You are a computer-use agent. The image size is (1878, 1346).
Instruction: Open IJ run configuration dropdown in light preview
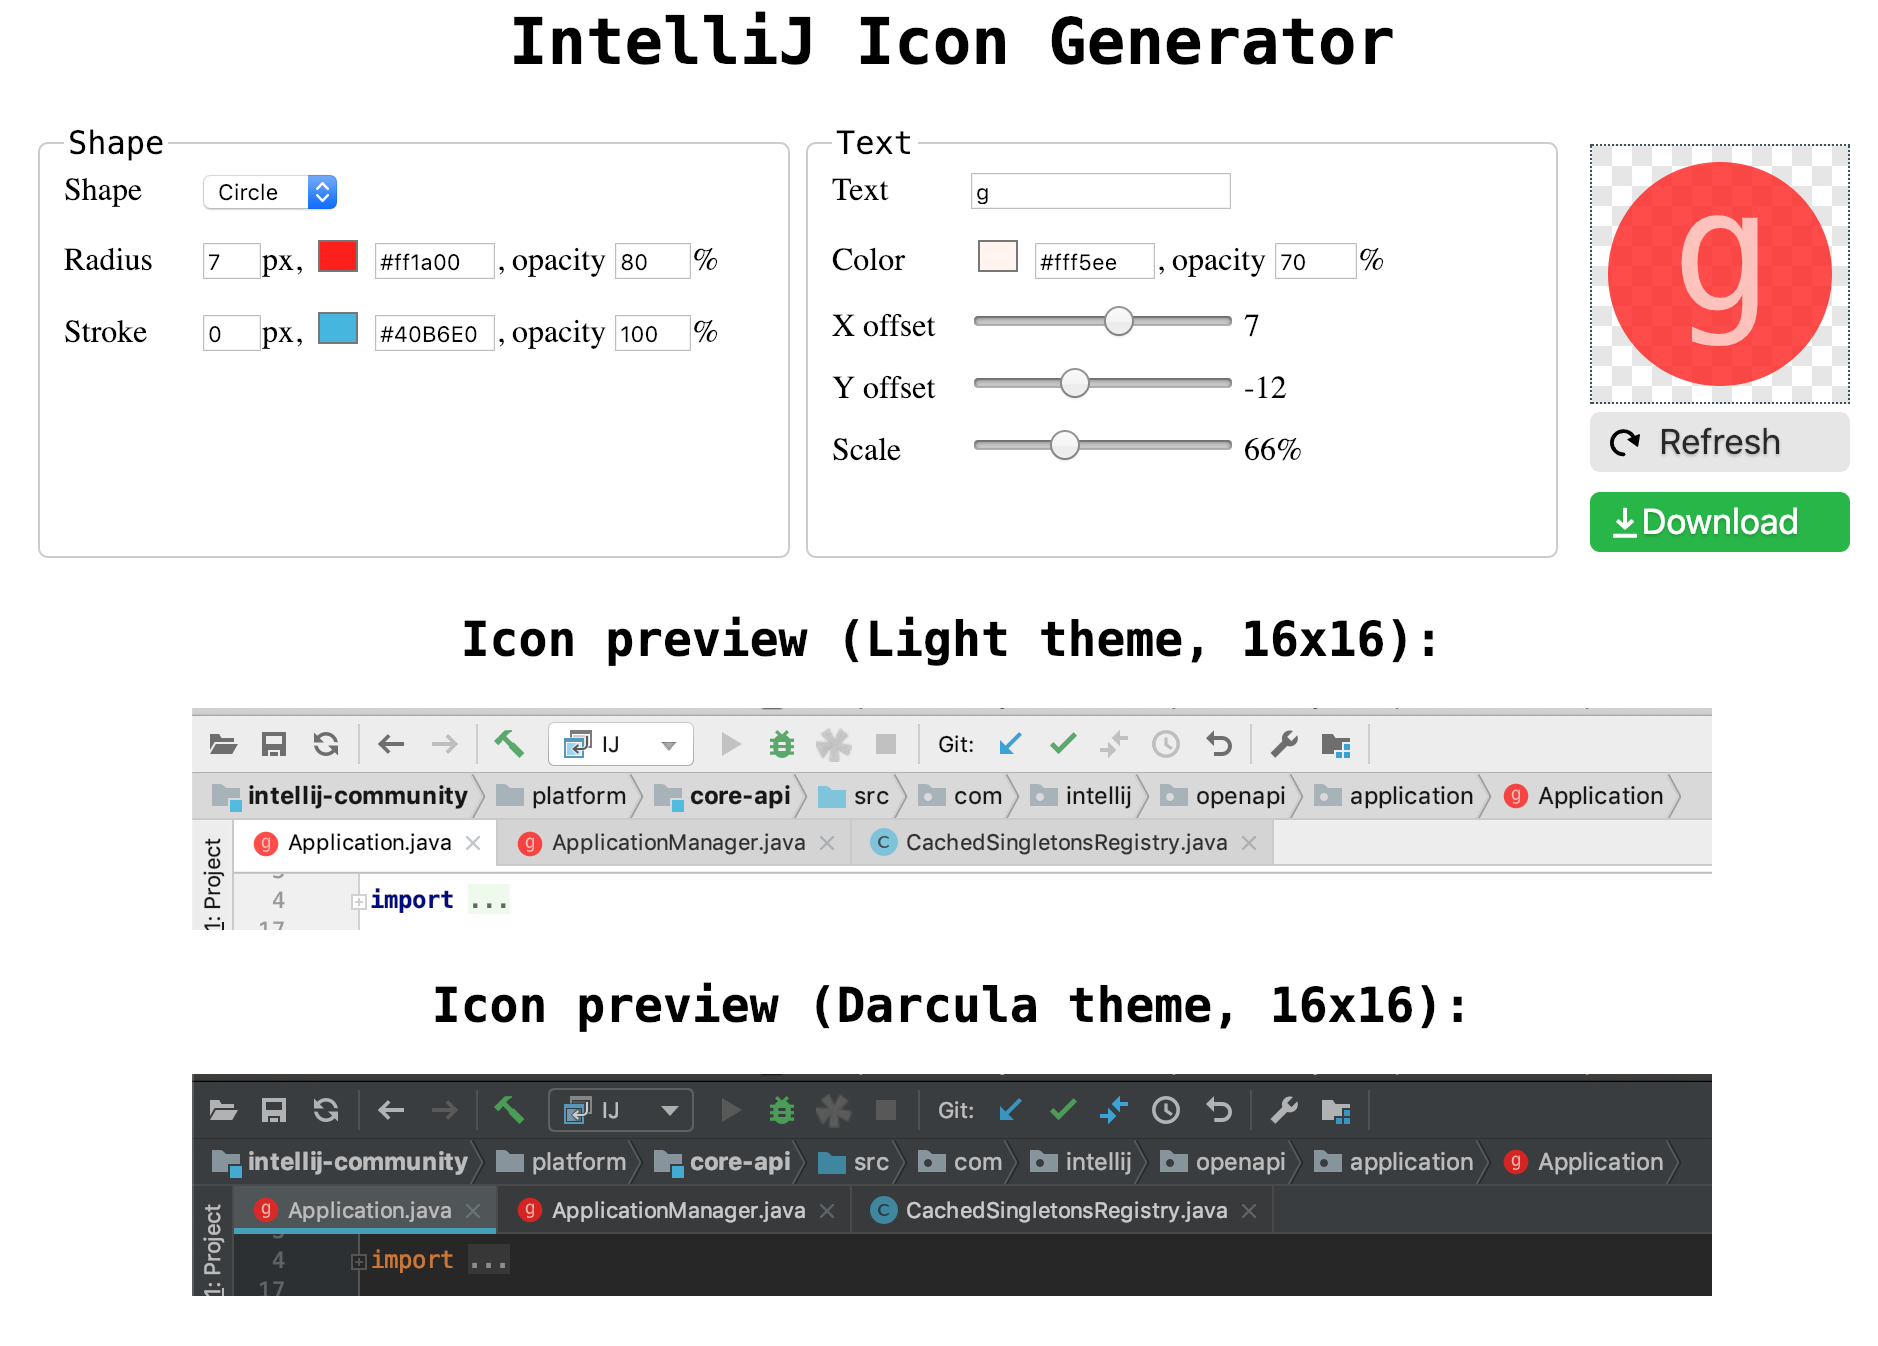coord(621,744)
